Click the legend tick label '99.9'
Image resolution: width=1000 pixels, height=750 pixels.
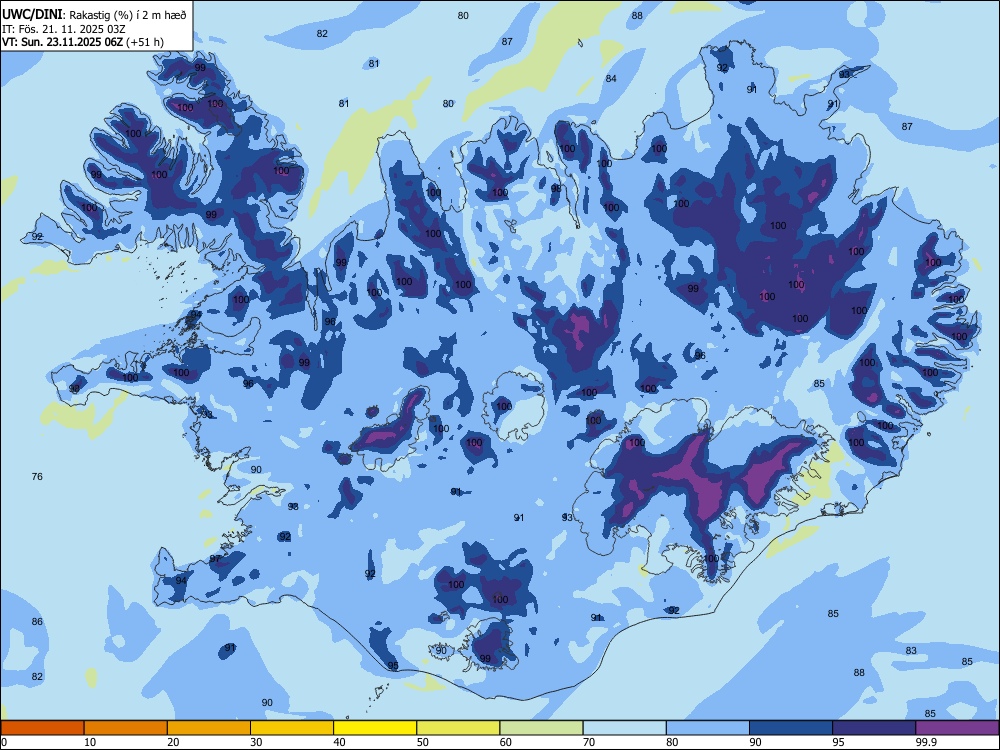tap(926, 742)
